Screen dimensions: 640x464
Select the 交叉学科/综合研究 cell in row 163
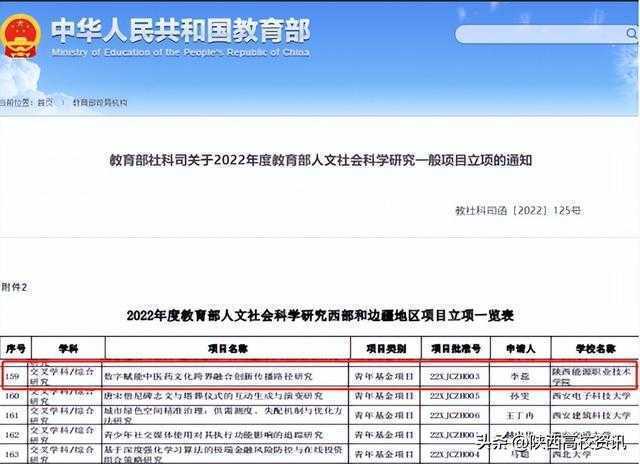click(62, 454)
